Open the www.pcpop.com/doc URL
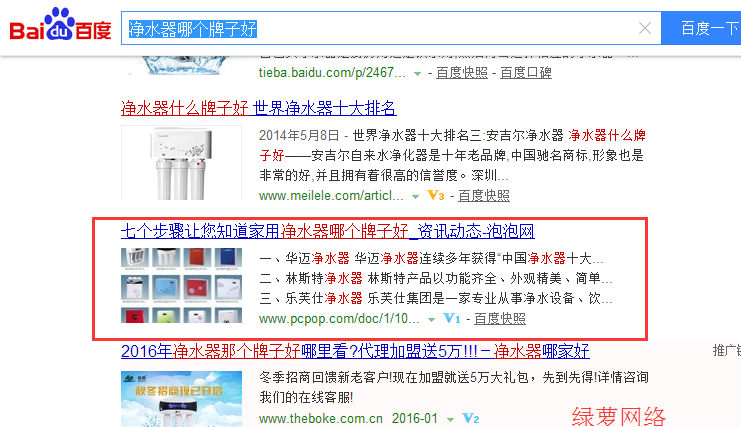Image resolution: width=741 pixels, height=427 pixels. point(339,319)
